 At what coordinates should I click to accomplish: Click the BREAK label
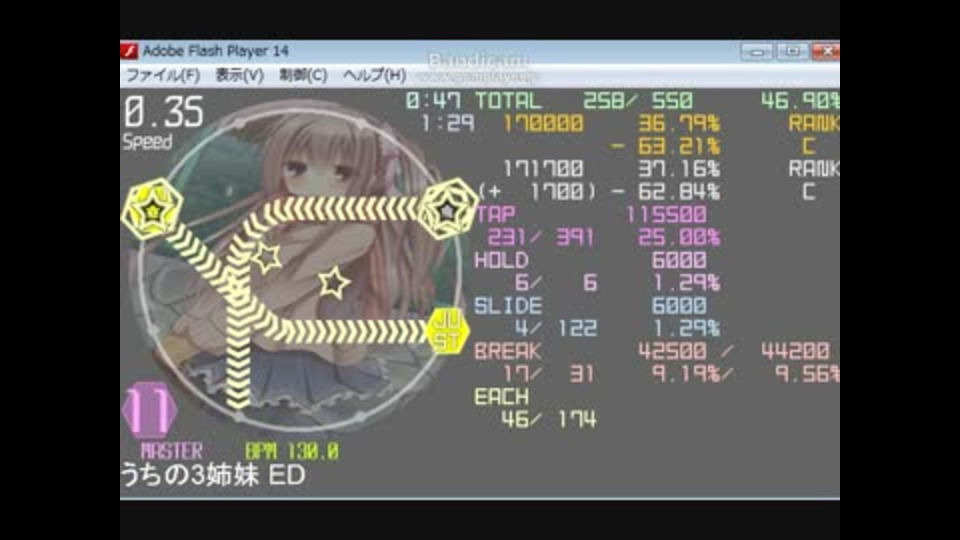click(x=508, y=351)
